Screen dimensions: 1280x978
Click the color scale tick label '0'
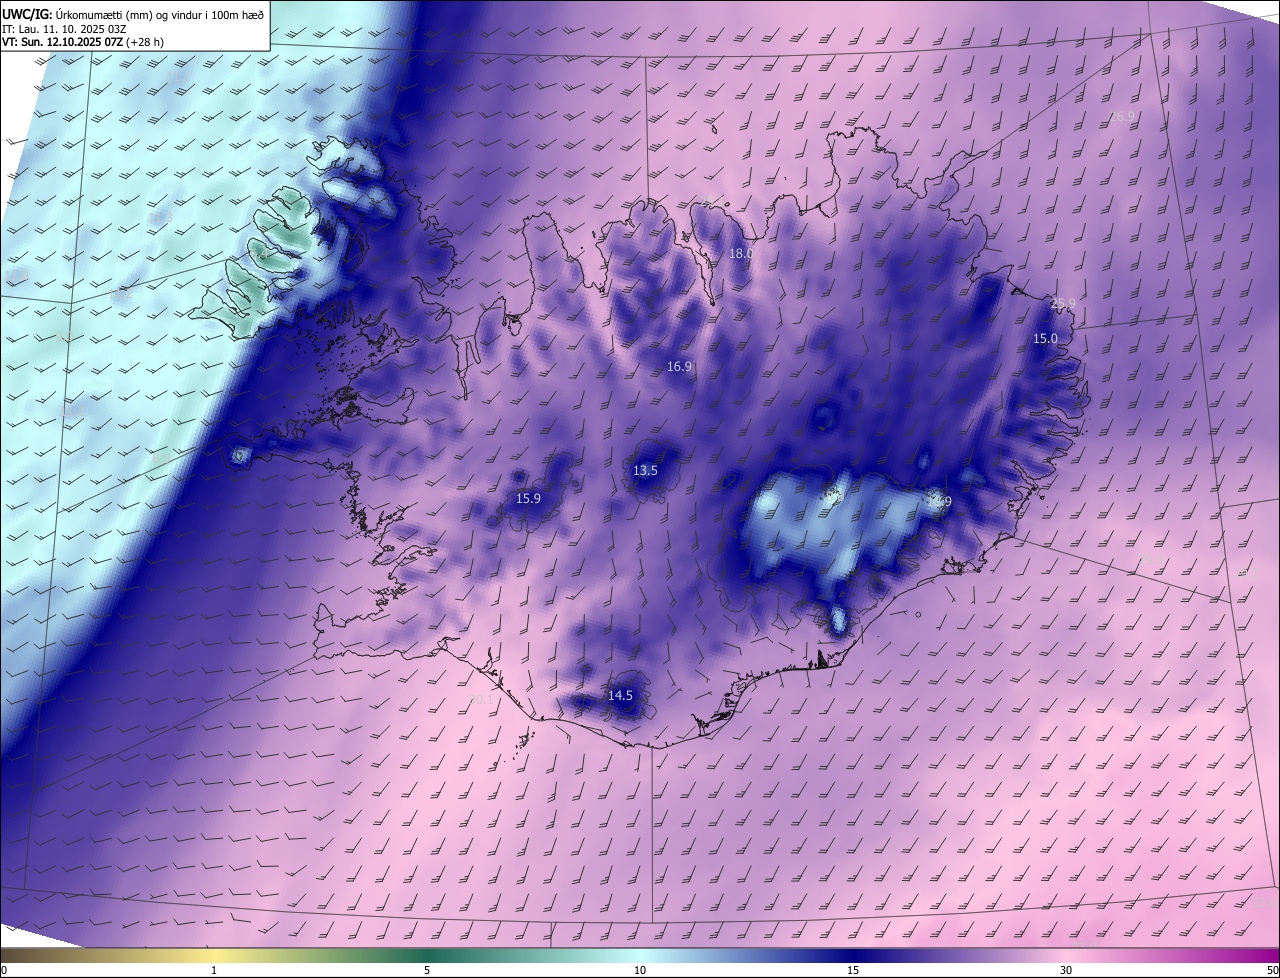click(4, 970)
